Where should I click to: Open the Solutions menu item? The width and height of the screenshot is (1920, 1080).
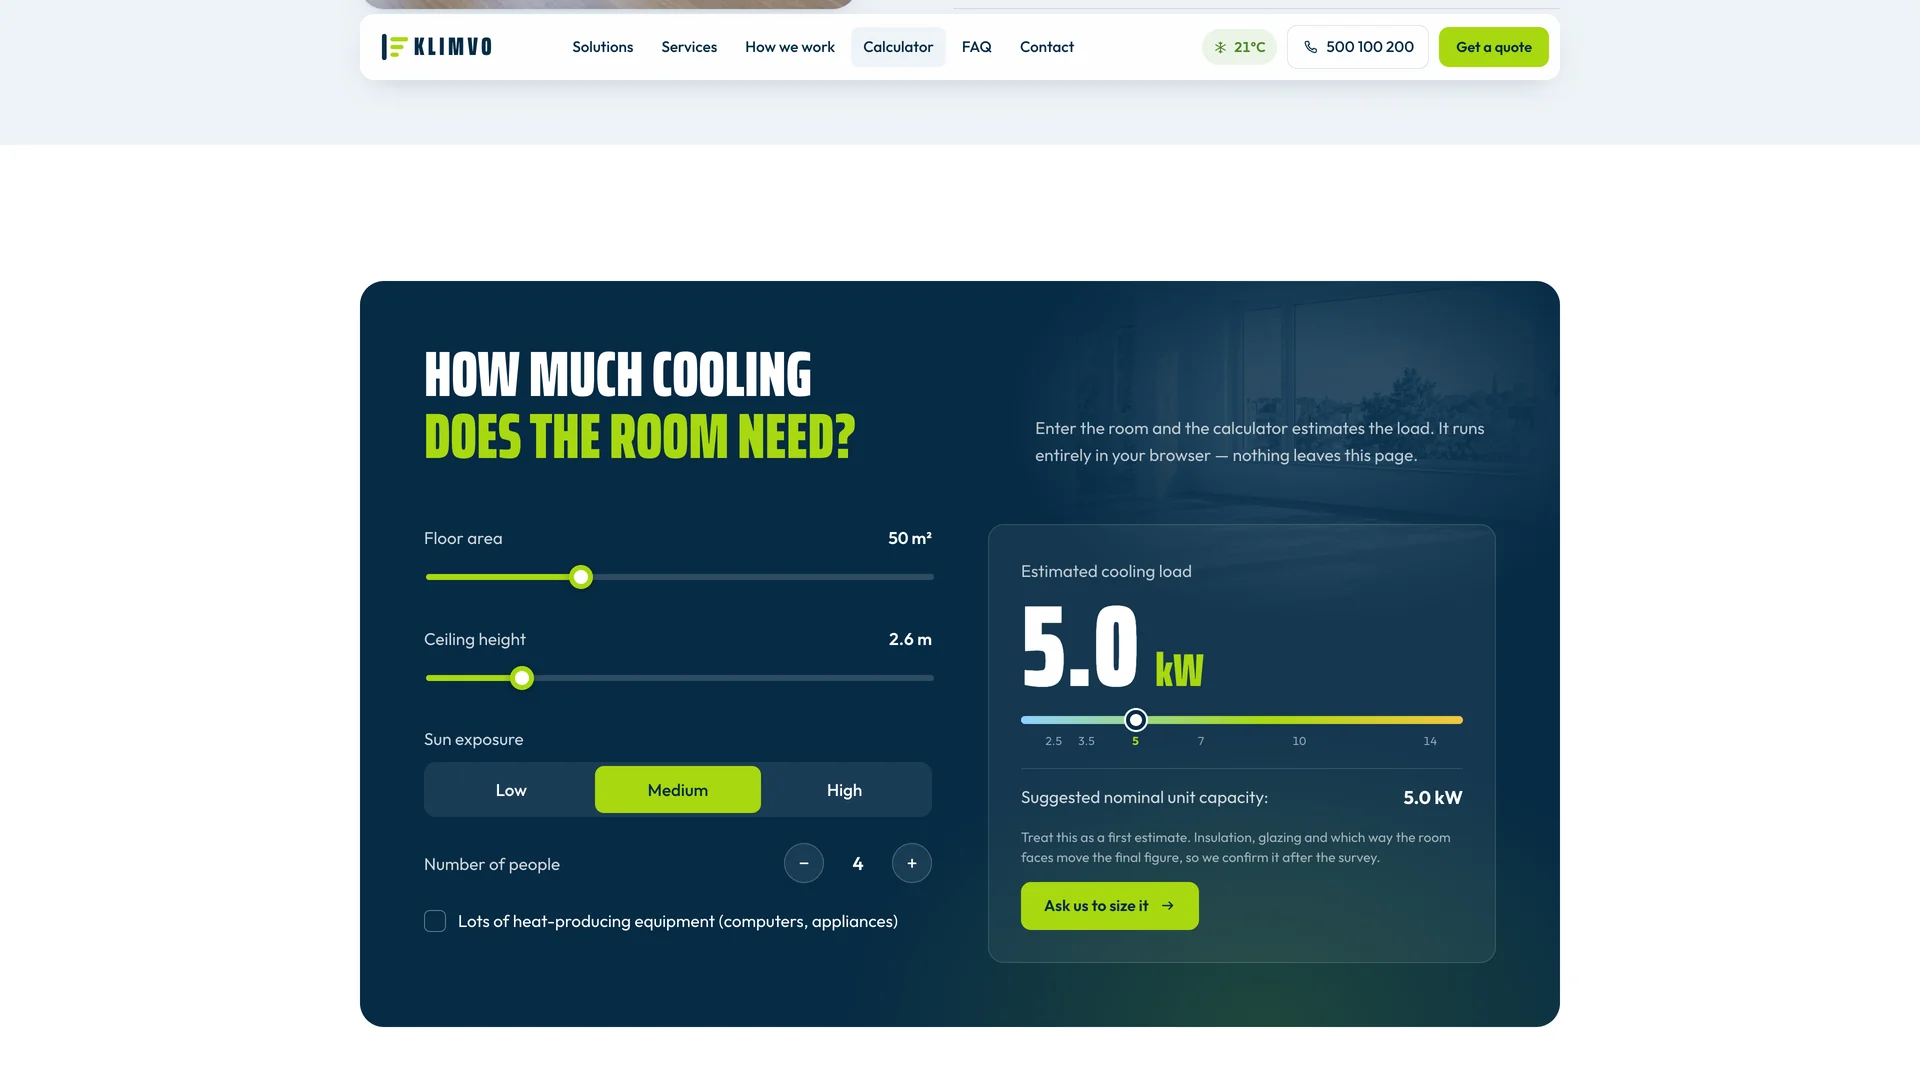pos(602,47)
